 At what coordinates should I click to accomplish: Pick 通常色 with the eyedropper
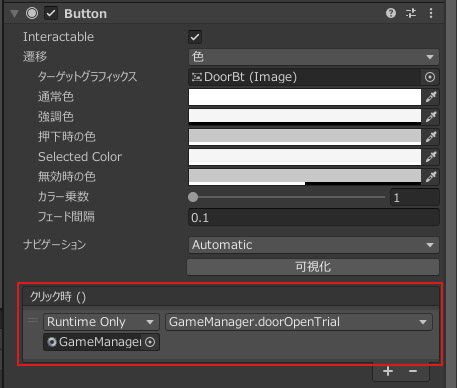click(x=431, y=97)
